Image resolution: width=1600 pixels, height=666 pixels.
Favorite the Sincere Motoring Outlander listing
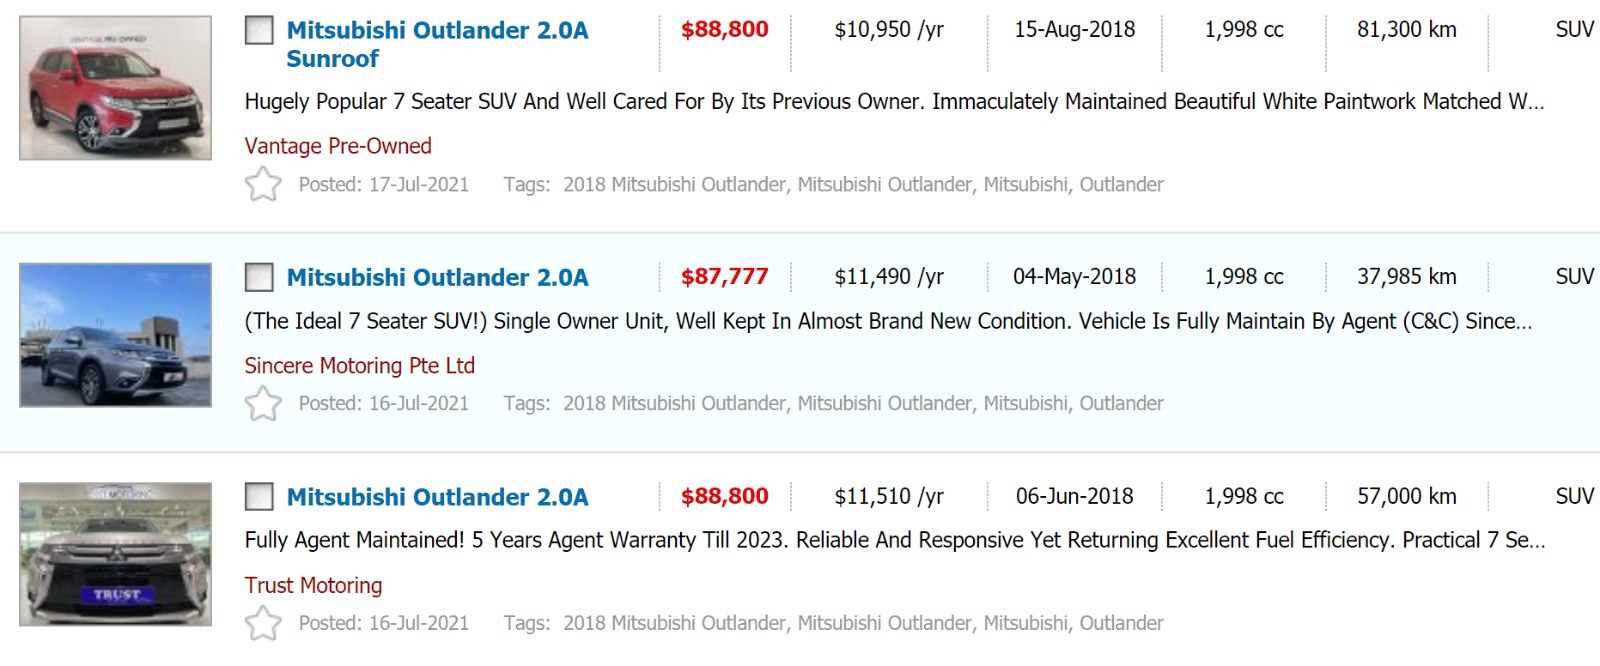[x=263, y=404]
